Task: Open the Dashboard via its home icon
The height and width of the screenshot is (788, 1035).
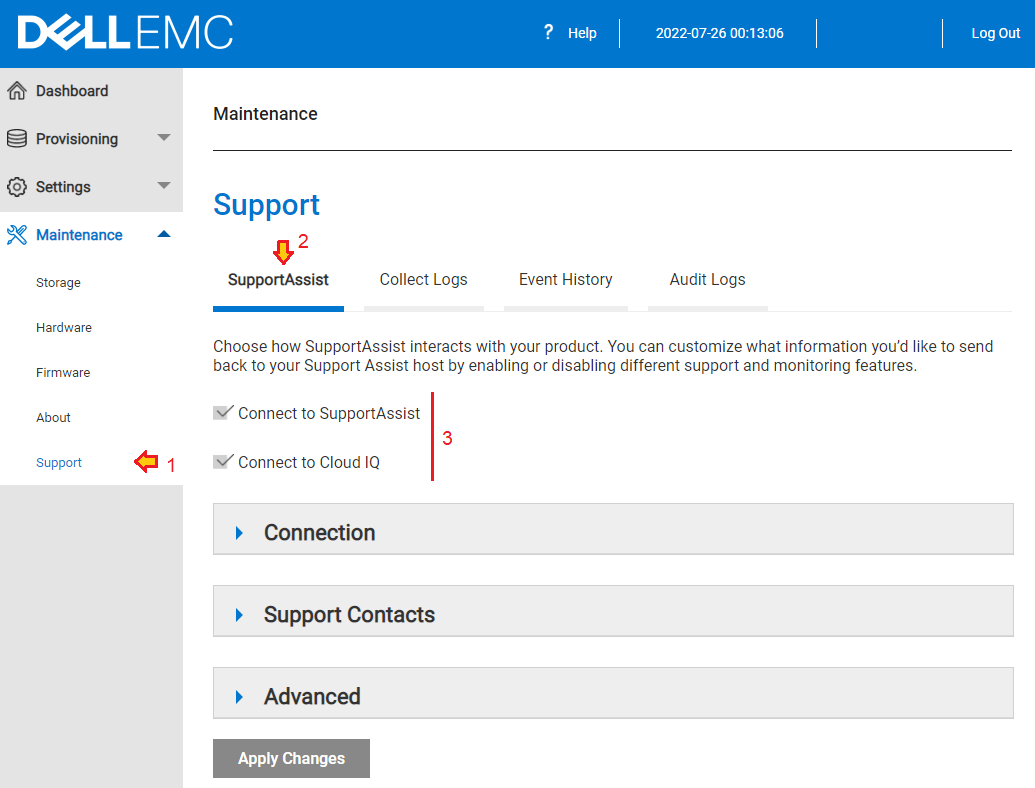Action: click(20, 90)
